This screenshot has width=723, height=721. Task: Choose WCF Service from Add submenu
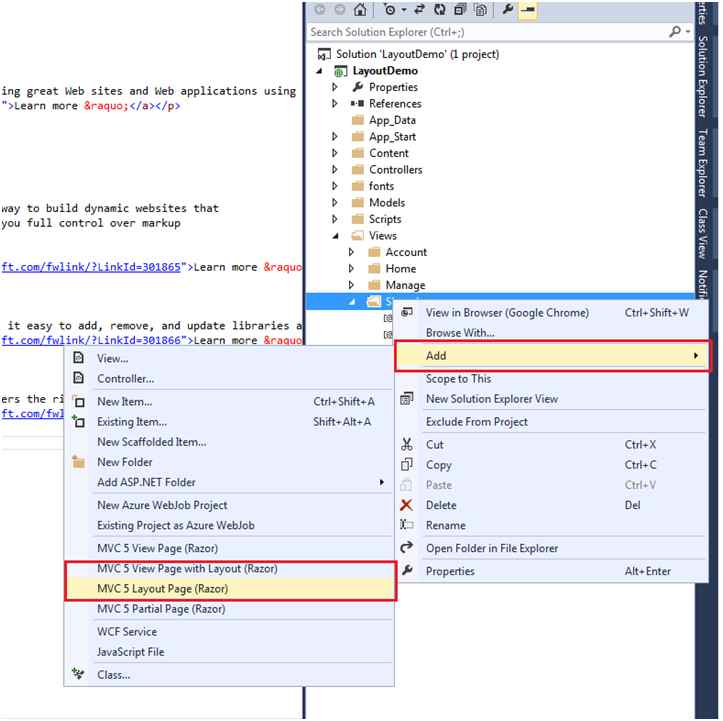(127, 632)
